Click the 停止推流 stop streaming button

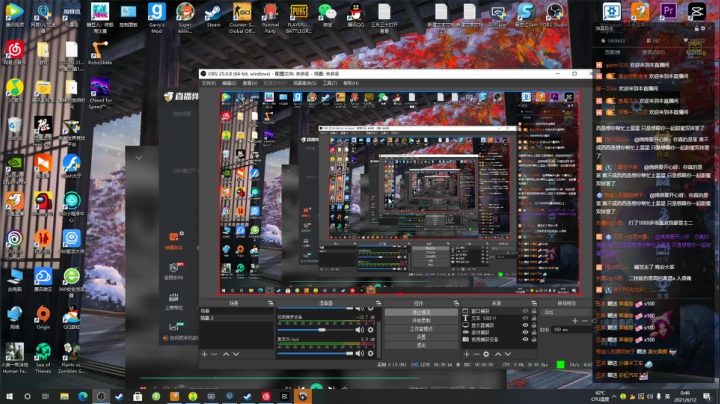click(421, 312)
